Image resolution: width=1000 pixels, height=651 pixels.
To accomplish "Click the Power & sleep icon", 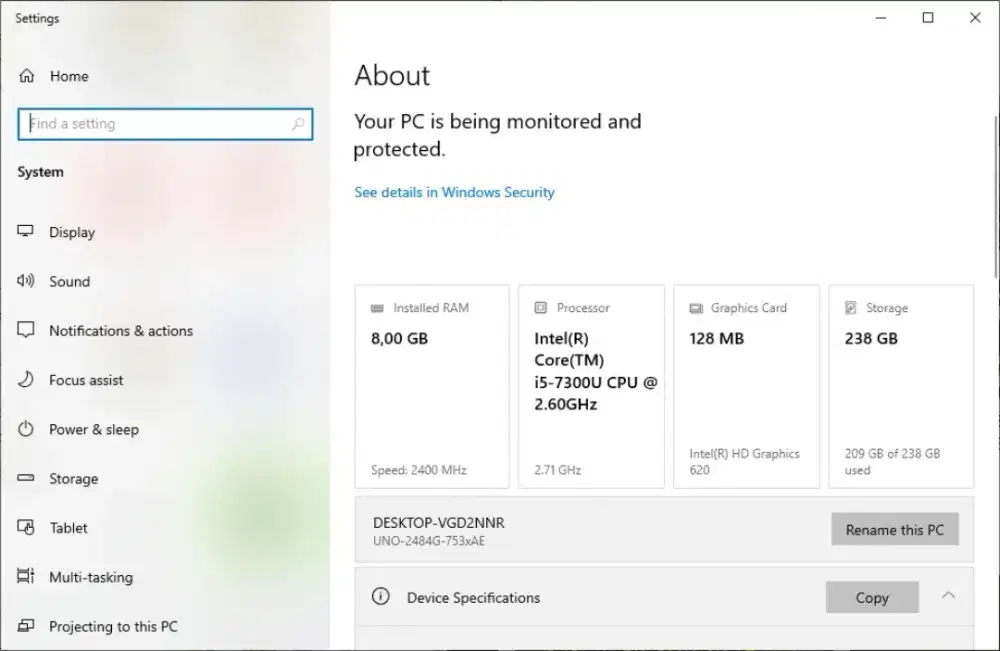I will [26, 428].
